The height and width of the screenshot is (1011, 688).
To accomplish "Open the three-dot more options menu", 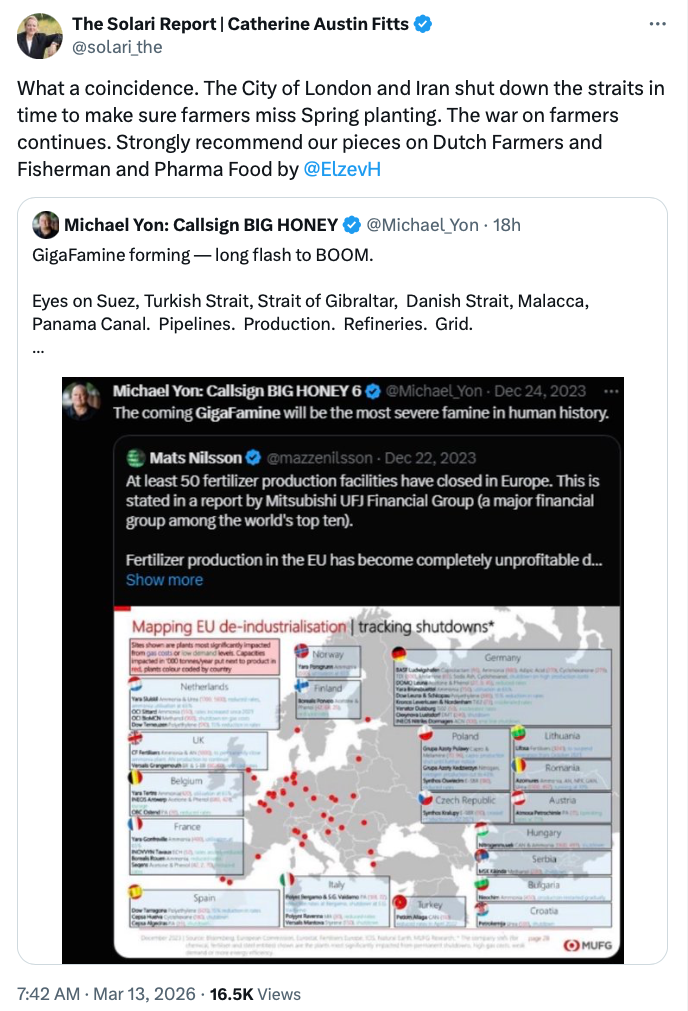I will 655,24.
